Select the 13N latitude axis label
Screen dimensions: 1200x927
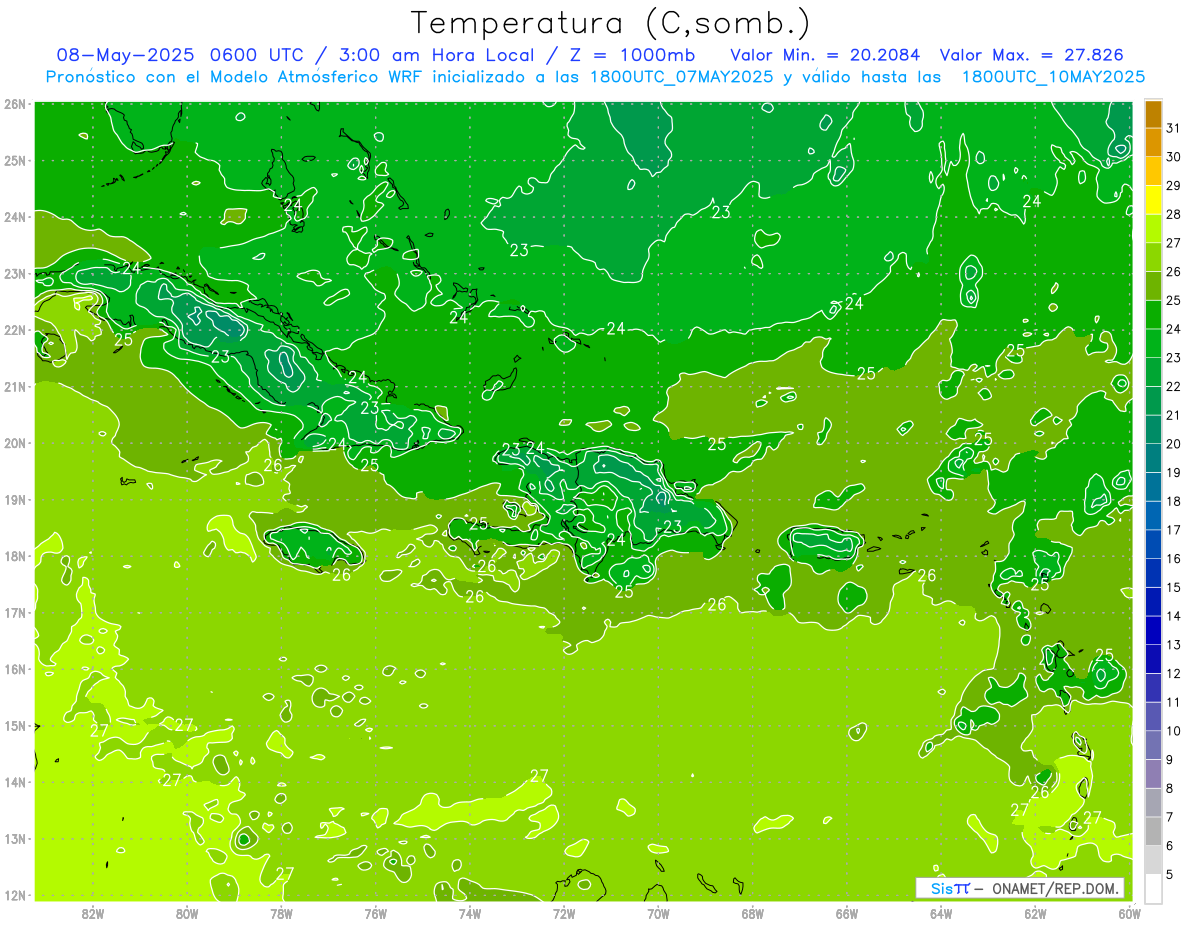[x=14, y=838]
